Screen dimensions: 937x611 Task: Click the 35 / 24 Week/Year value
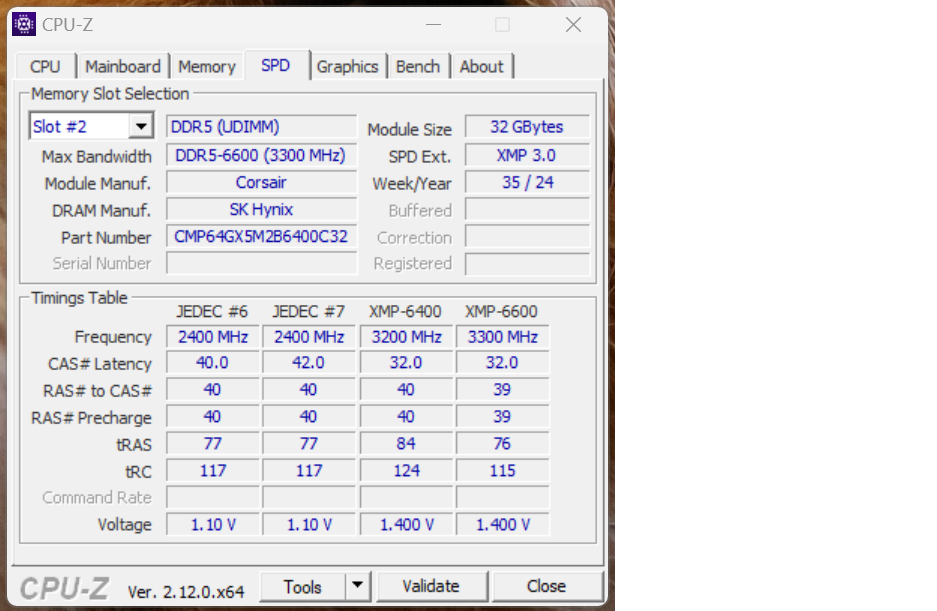(x=527, y=182)
